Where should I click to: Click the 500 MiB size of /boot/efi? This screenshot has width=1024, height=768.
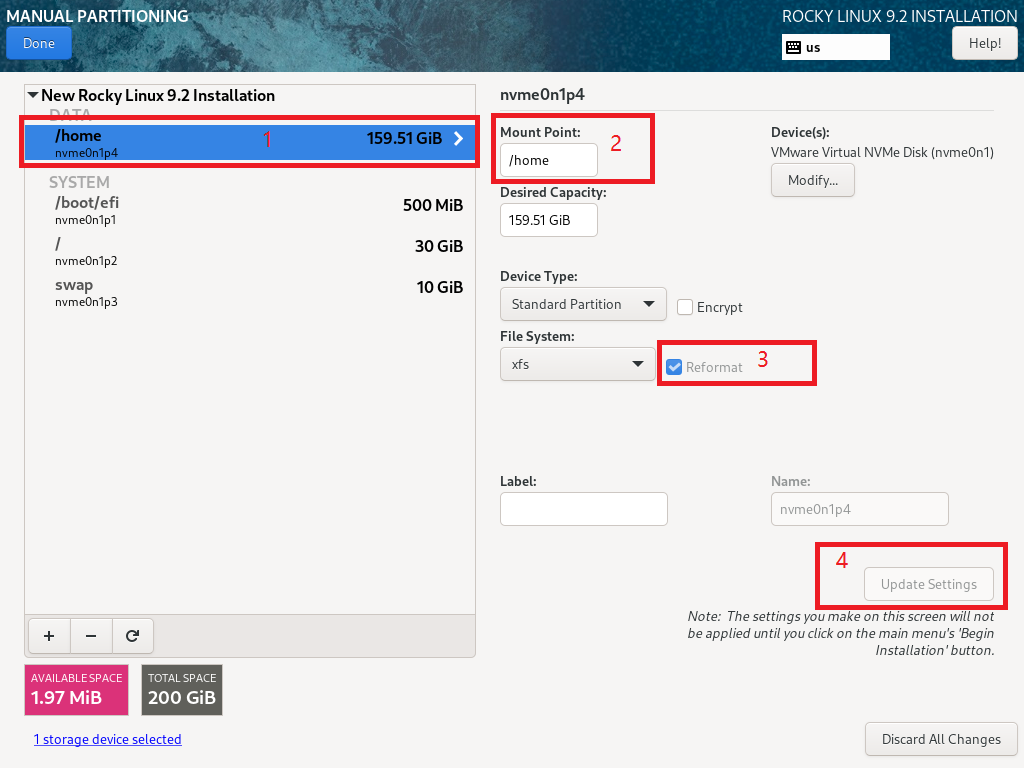(433, 205)
